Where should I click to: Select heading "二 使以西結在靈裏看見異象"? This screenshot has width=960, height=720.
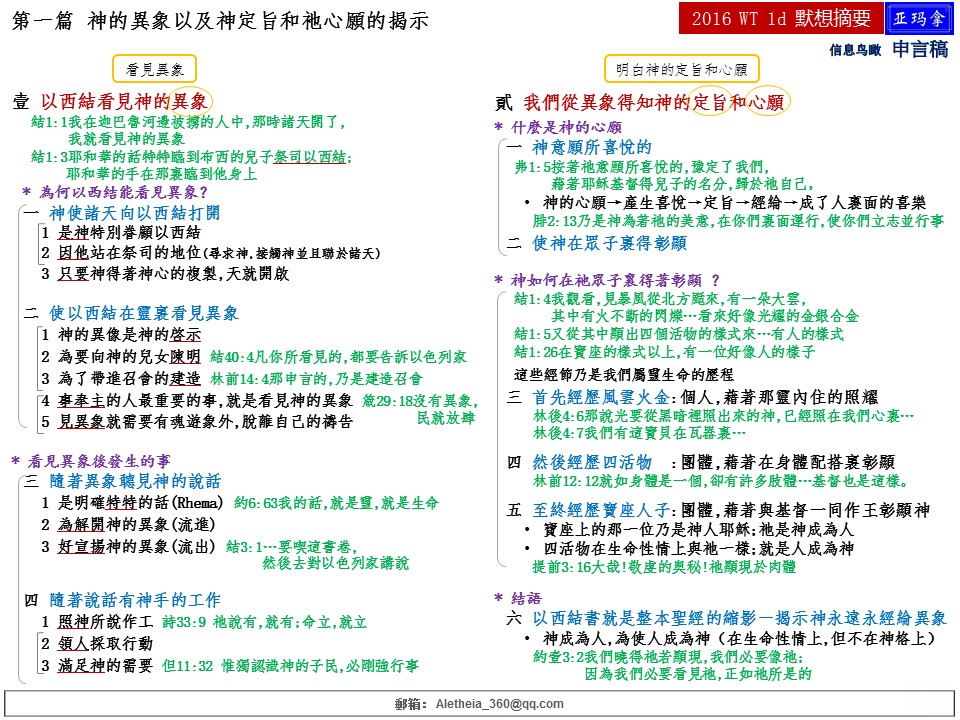[x=130, y=313]
